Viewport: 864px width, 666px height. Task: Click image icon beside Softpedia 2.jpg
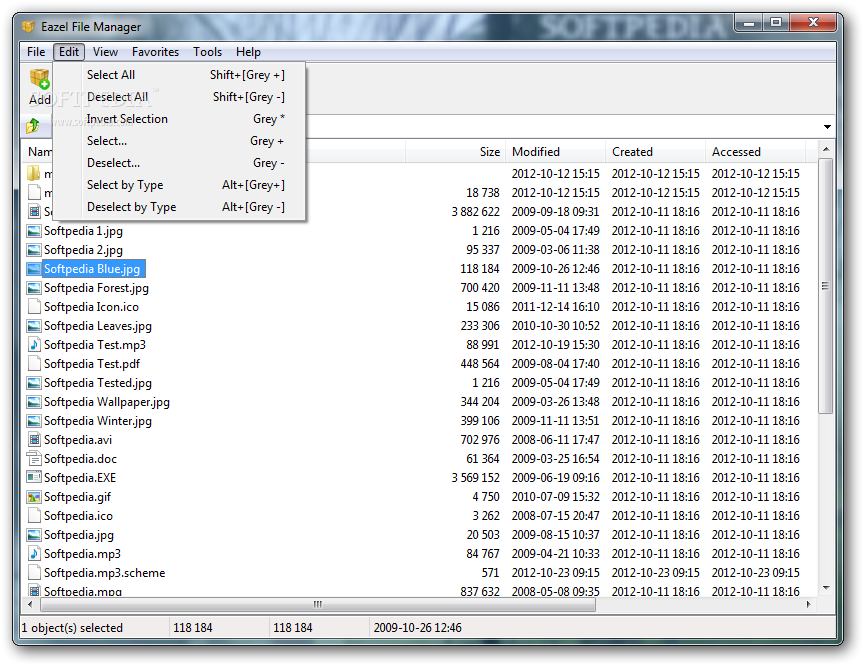pos(34,250)
